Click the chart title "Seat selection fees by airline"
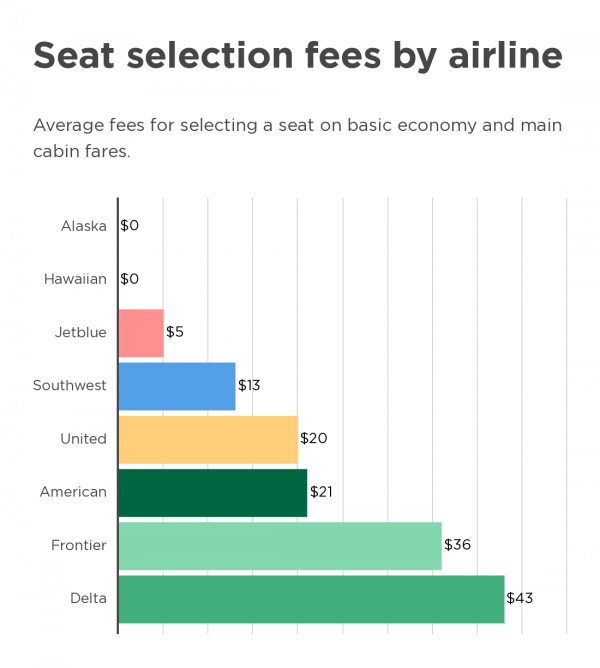This screenshot has width=600, height=668. pyautogui.click(x=297, y=55)
